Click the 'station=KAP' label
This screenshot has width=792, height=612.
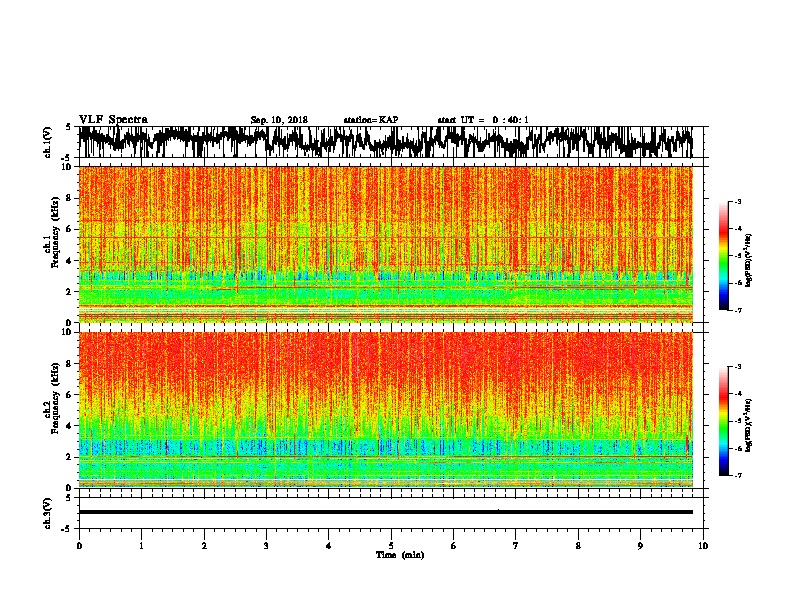click(371, 120)
